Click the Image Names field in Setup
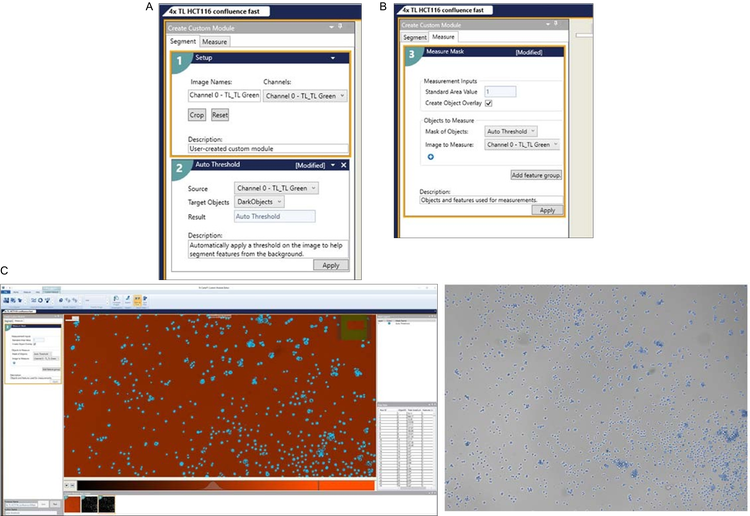Image resolution: width=750 pixels, height=516 pixels. point(224,96)
